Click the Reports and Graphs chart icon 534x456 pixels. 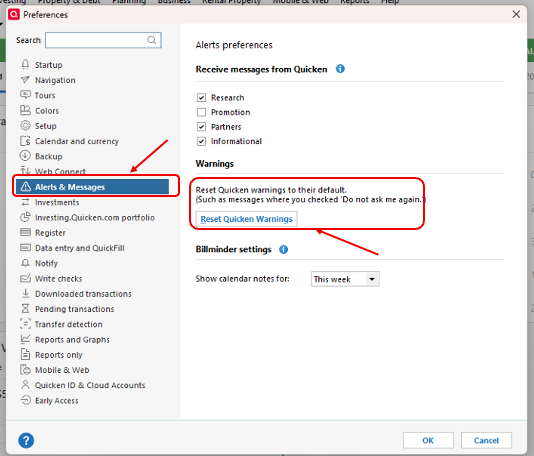[x=25, y=339]
